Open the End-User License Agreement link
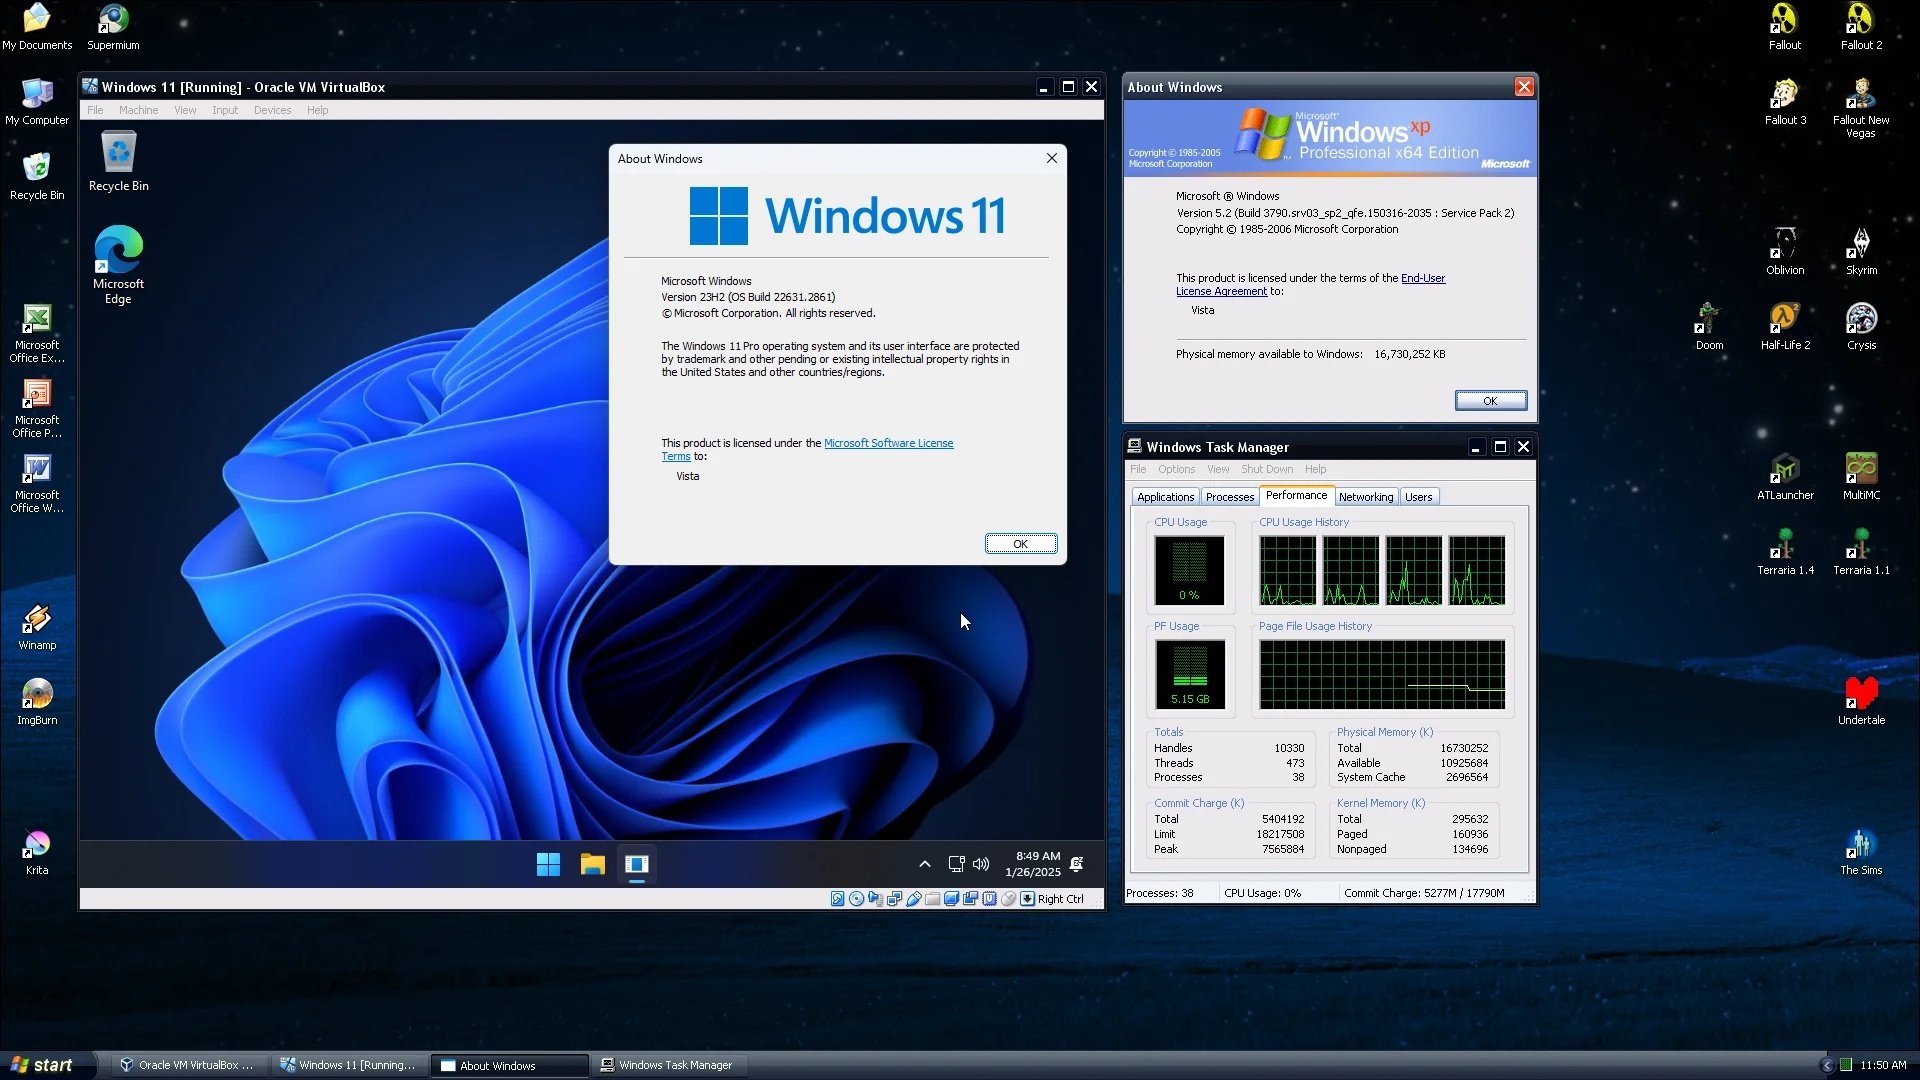 1423,278
